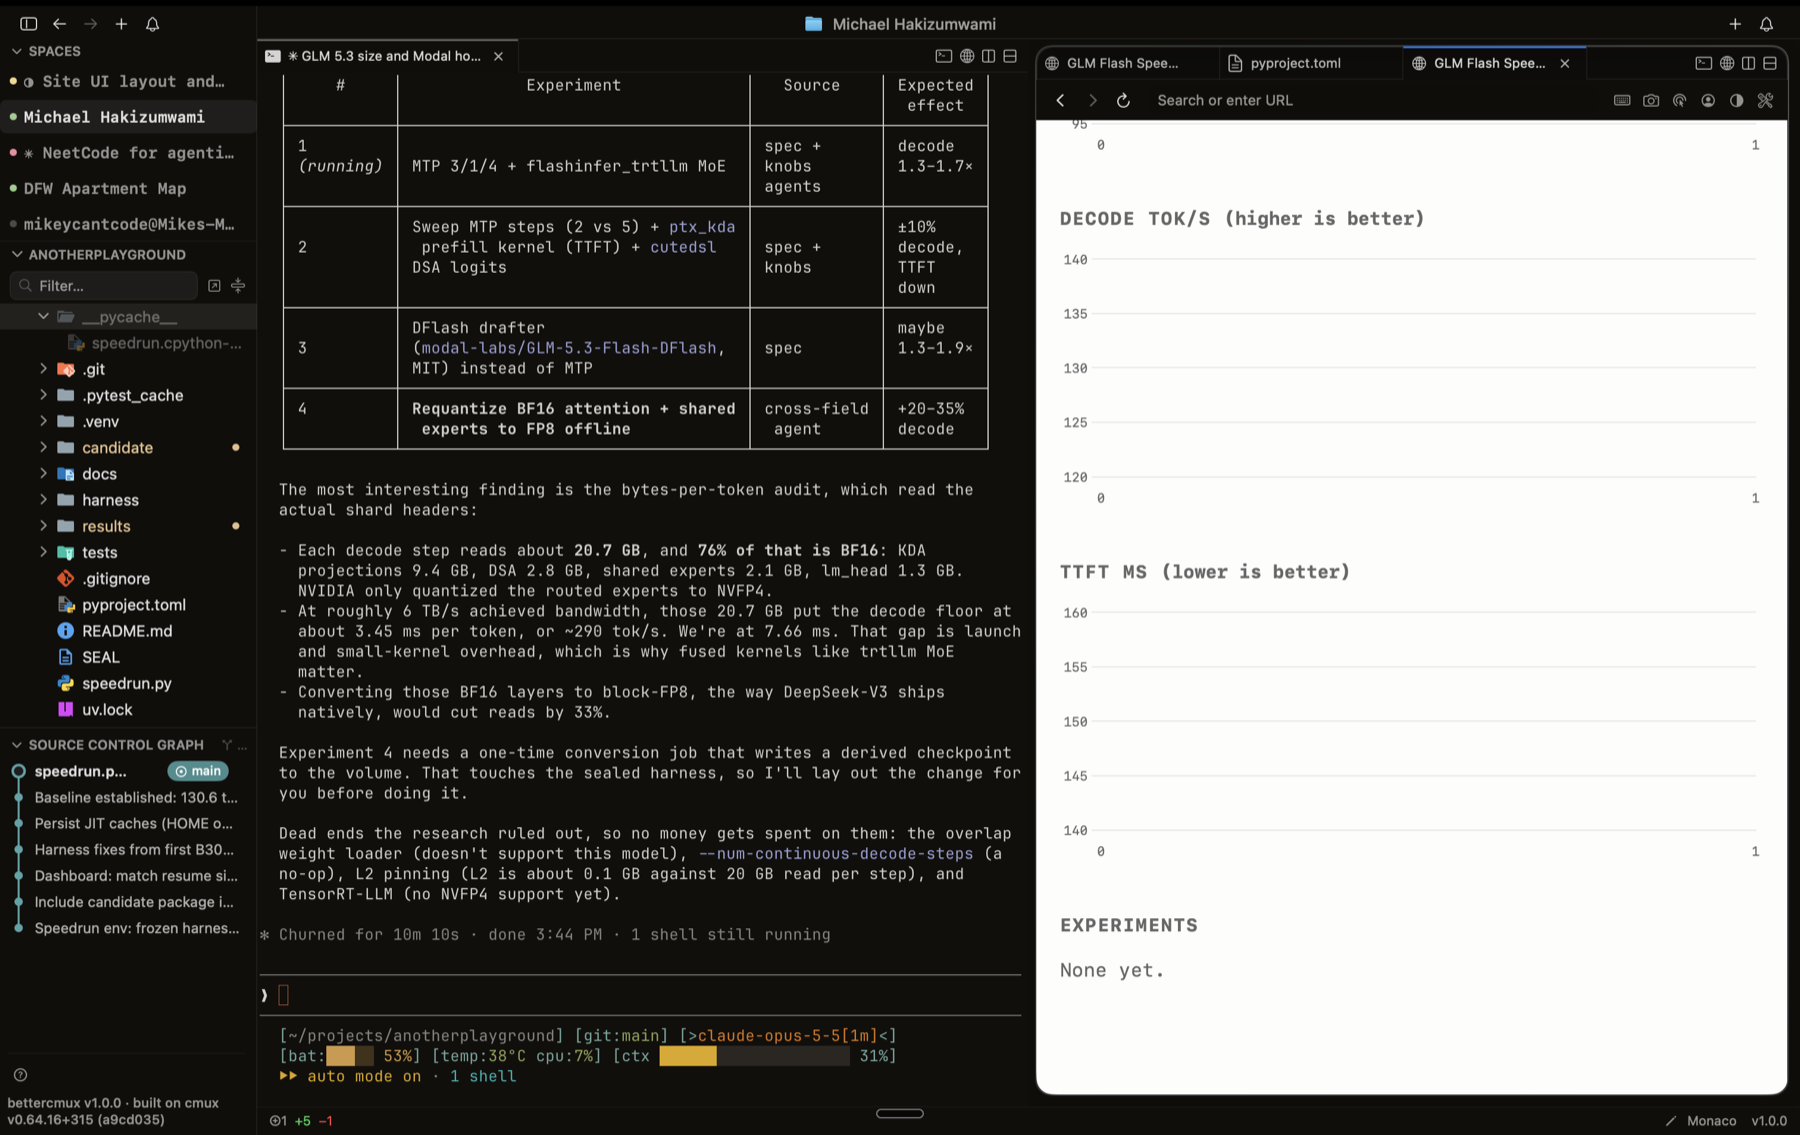Click the ptx_kda link in the table
Image resolution: width=1800 pixels, height=1135 pixels.
[x=702, y=227]
